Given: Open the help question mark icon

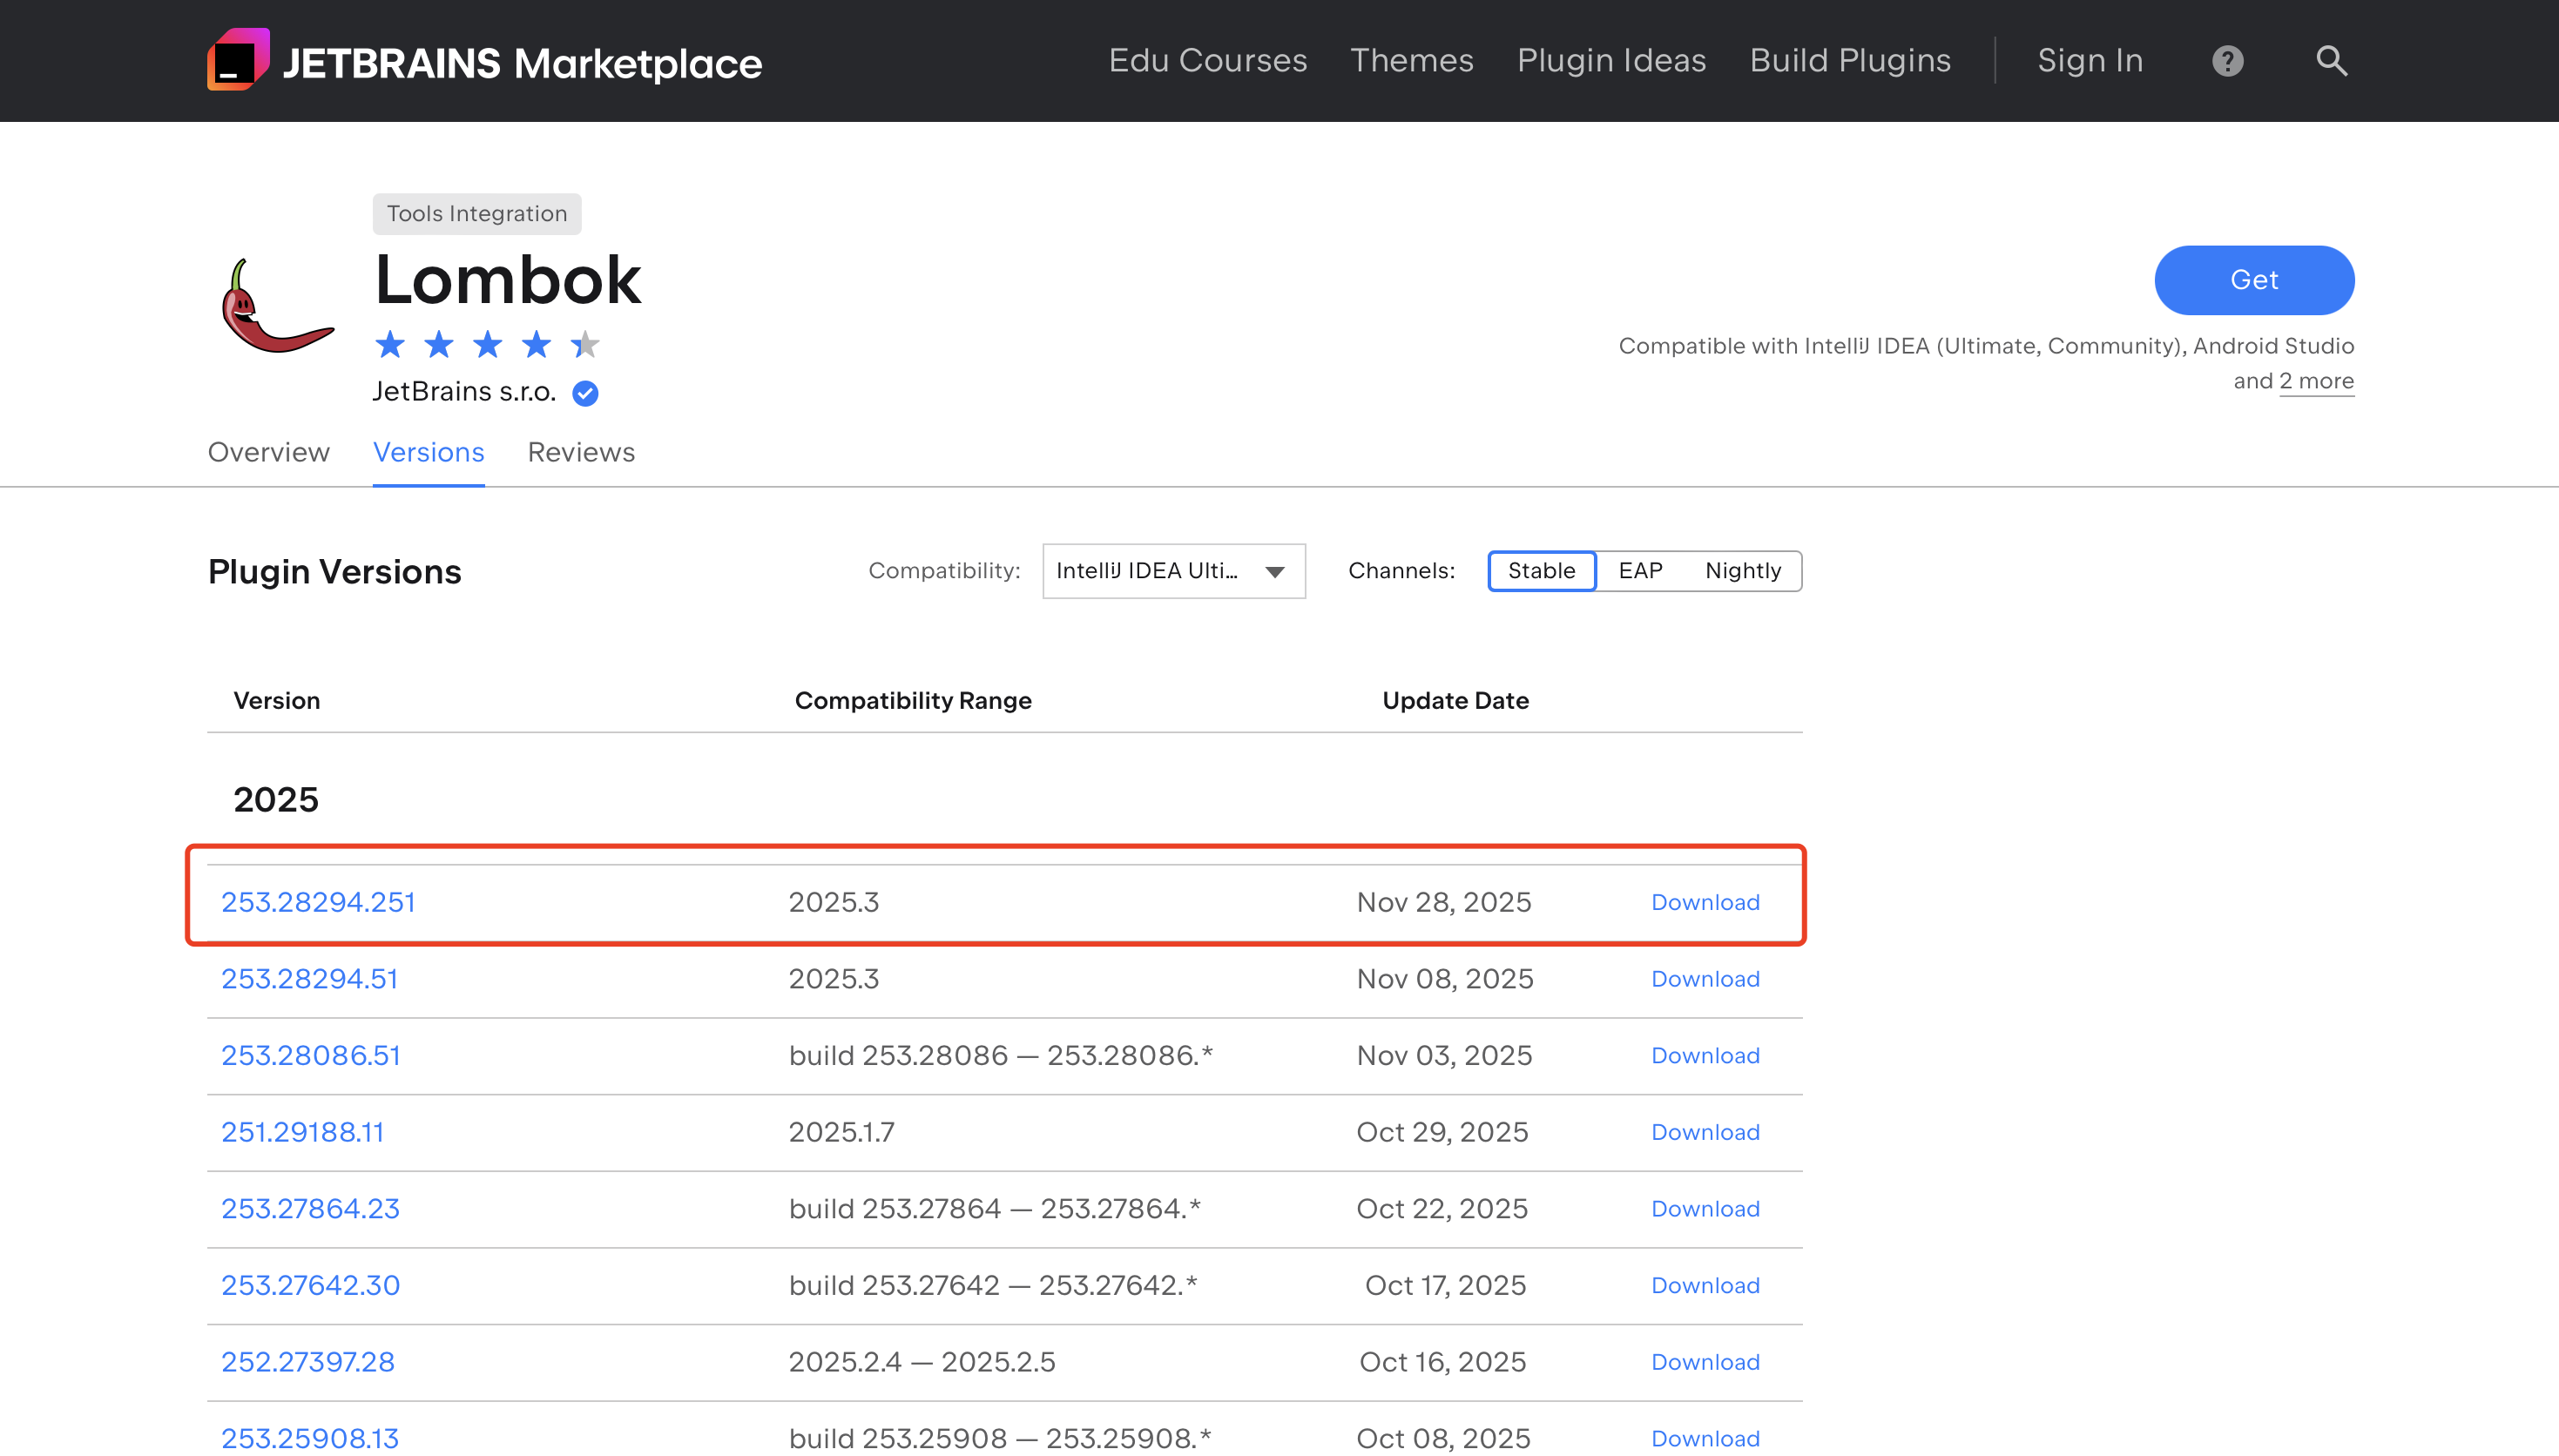Looking at the screenshot, I should tap(2227, 61).
